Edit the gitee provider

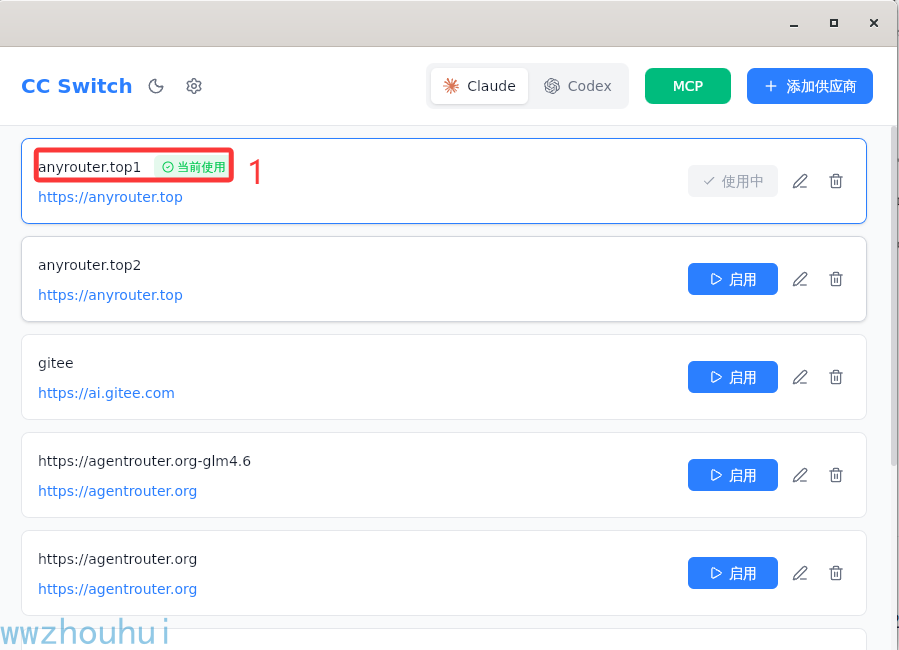pyautogui.click(x=800, y=377)
